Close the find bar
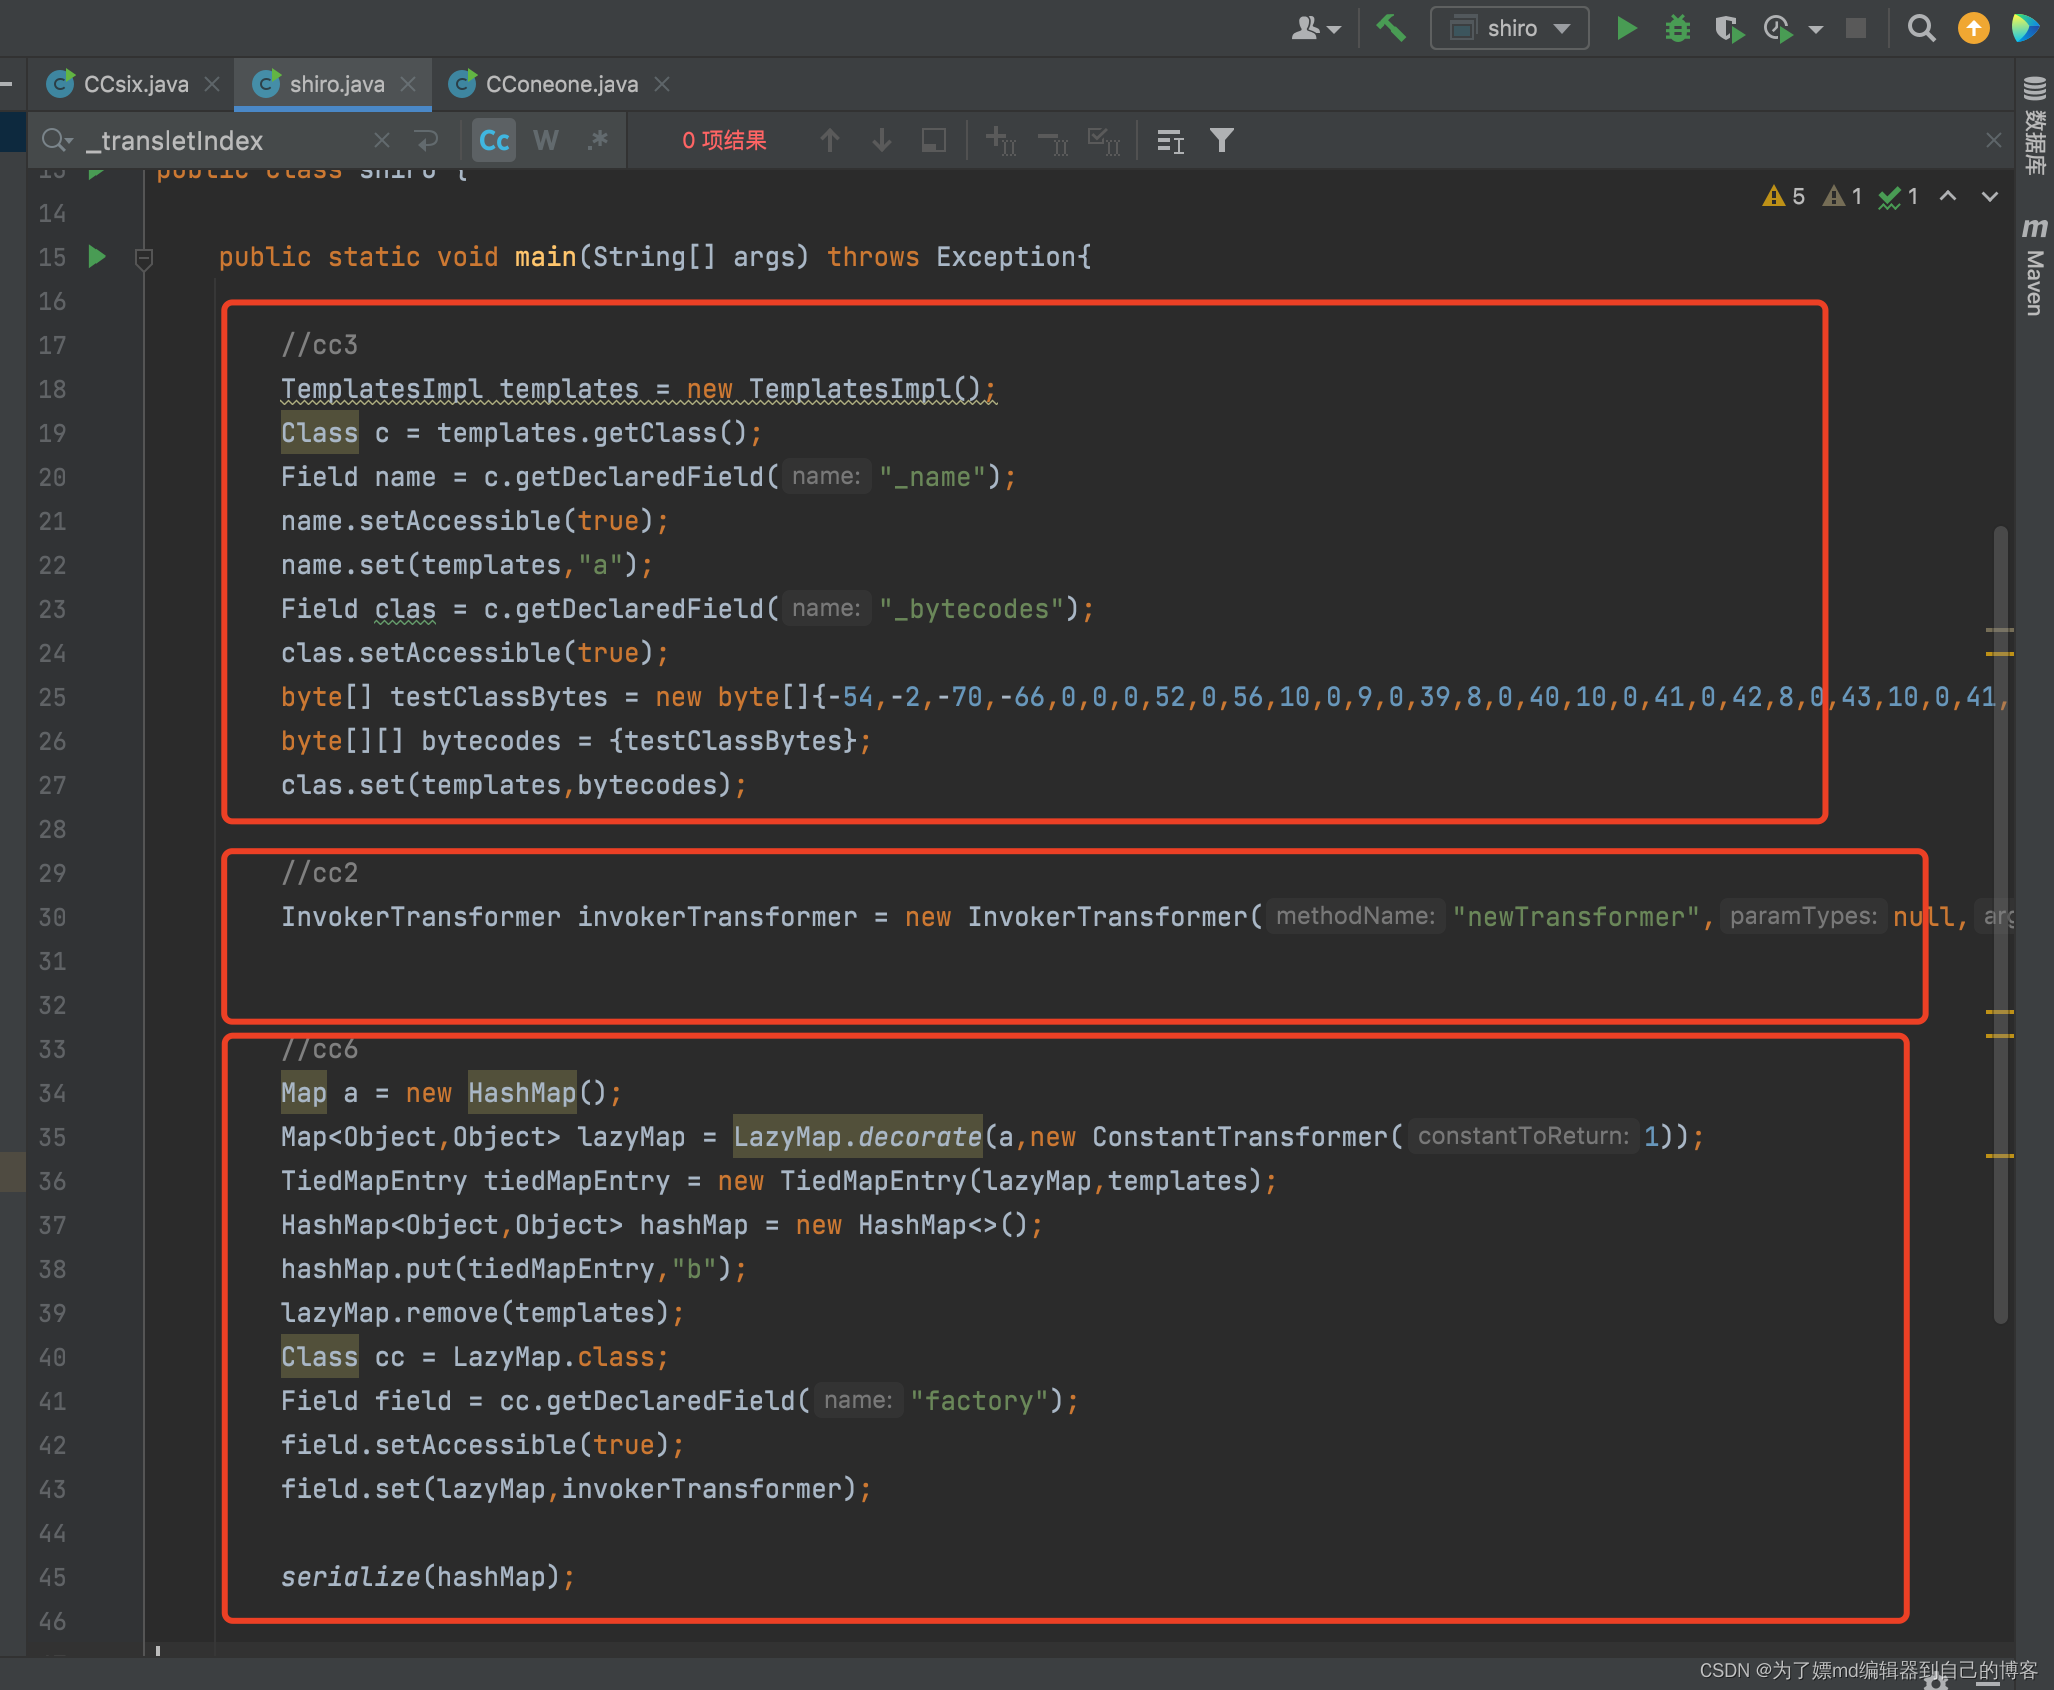 click(x=1994, y=141)
